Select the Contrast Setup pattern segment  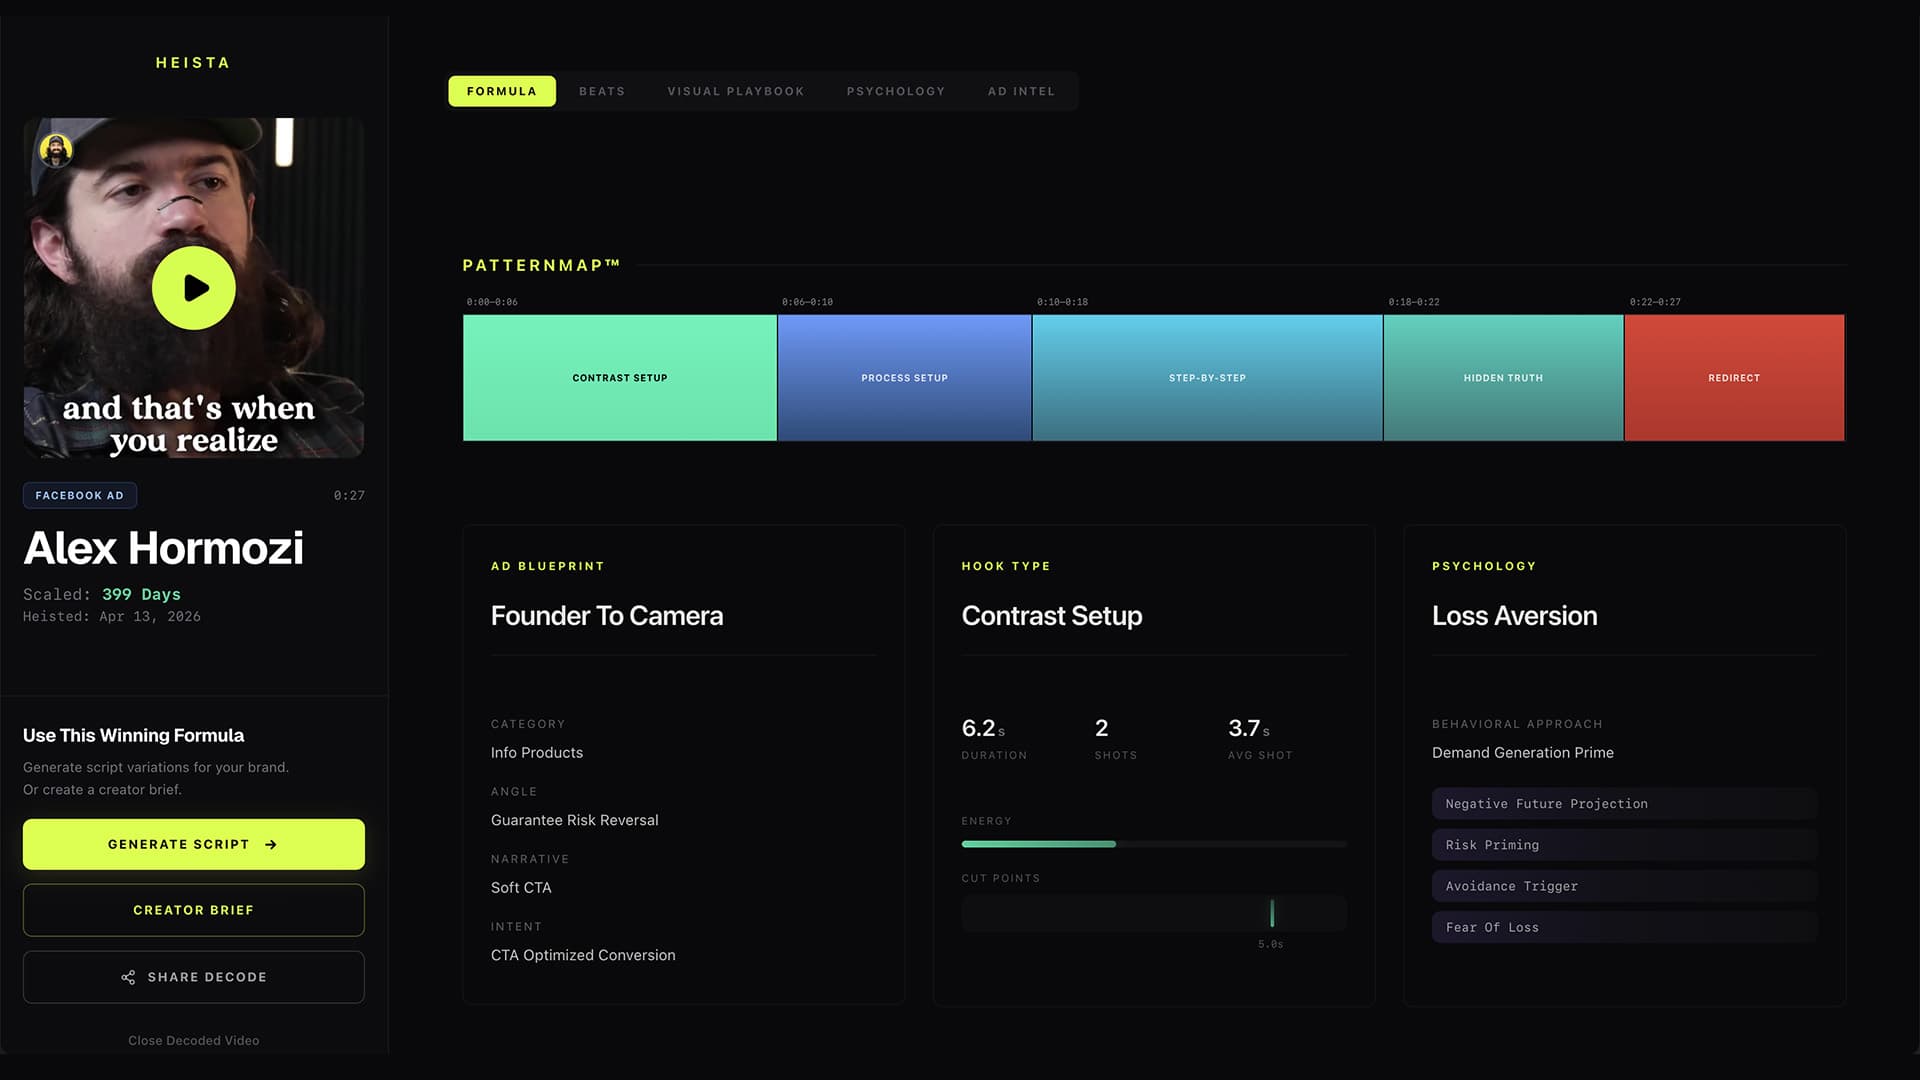[x=620, y=378]
